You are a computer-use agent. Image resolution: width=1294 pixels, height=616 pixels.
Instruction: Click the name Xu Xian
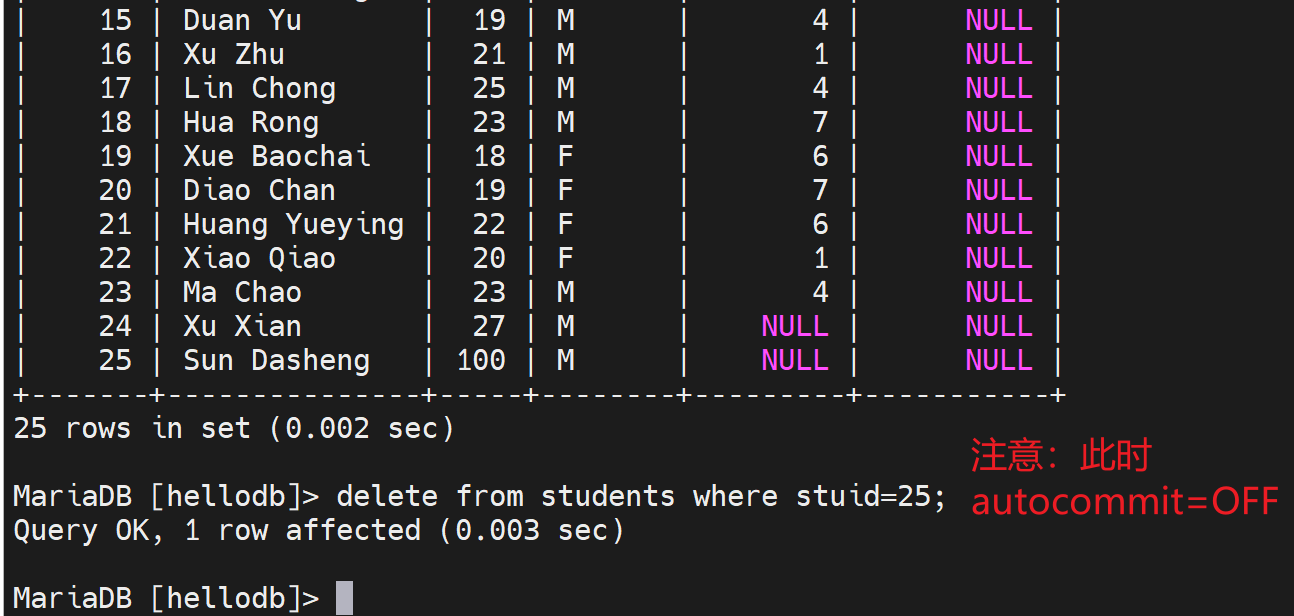point(242,326)
